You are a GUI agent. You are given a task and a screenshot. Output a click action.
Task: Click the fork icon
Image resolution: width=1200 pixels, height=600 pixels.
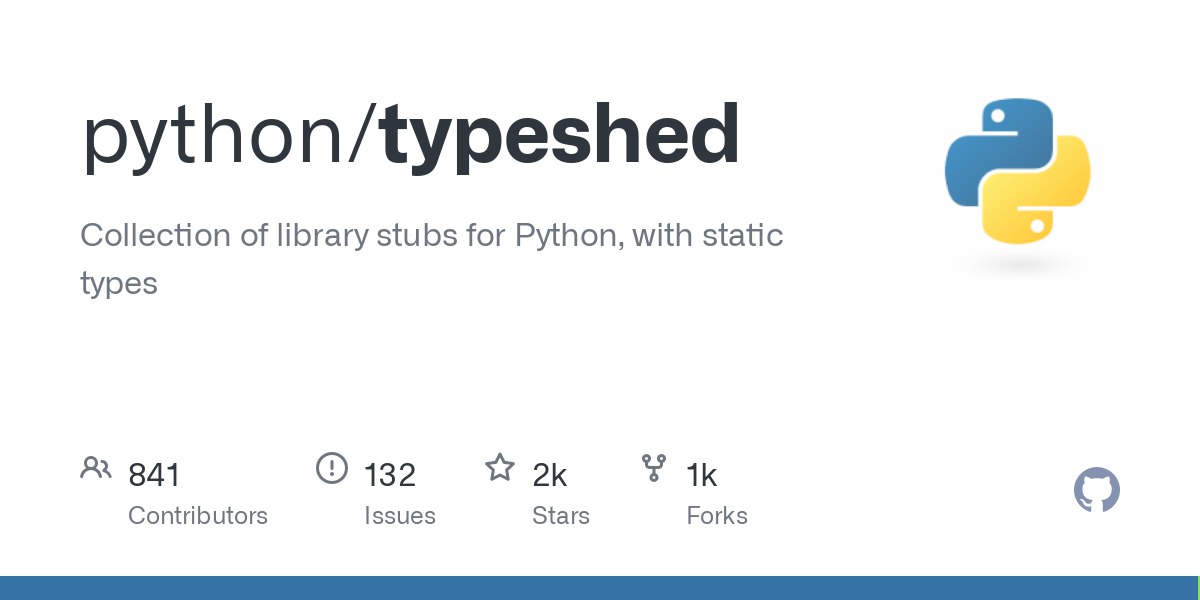[x=654, y=467]
